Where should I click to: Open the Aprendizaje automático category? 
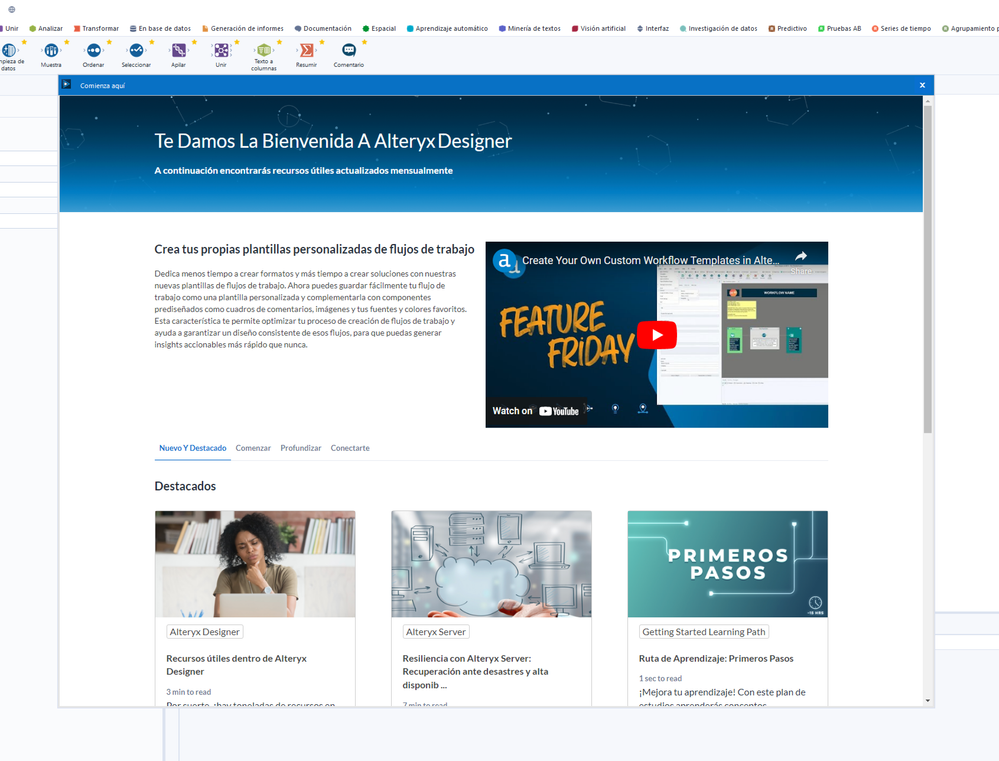[x=447, y=29]
